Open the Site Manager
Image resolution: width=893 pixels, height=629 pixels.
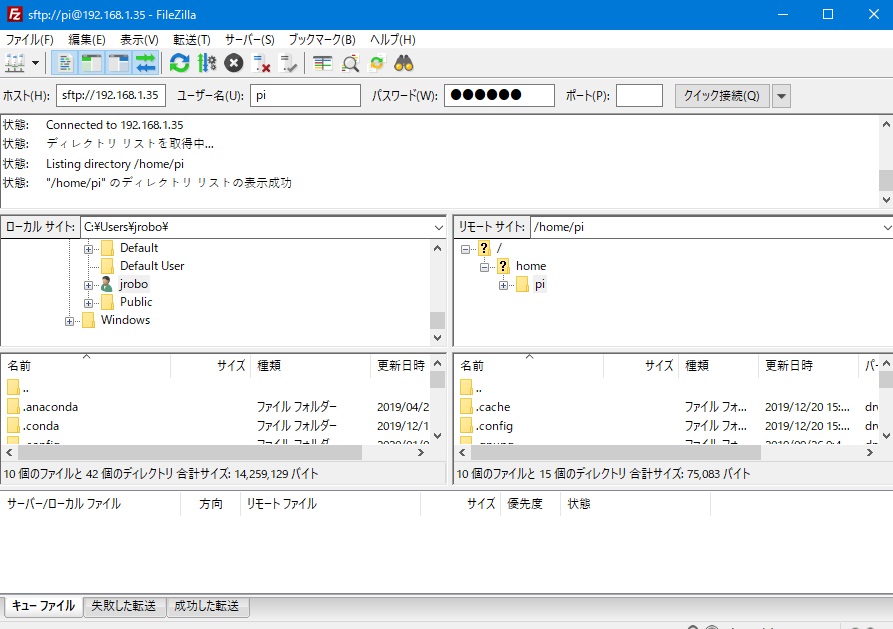[15, 63]
